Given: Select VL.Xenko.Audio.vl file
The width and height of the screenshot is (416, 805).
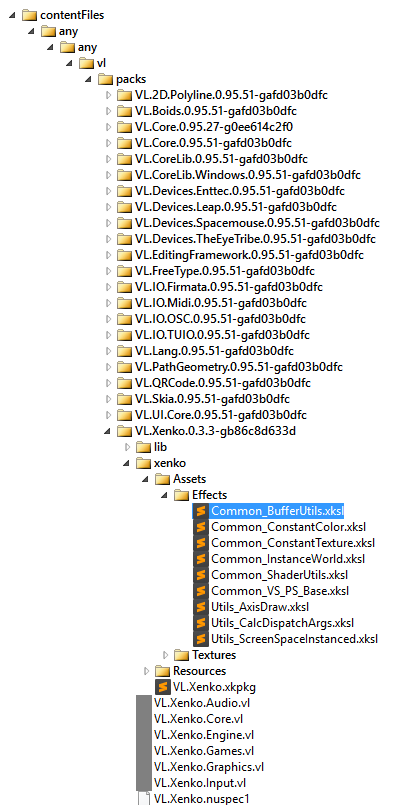Looking at the screenshot, I should 202,703.
